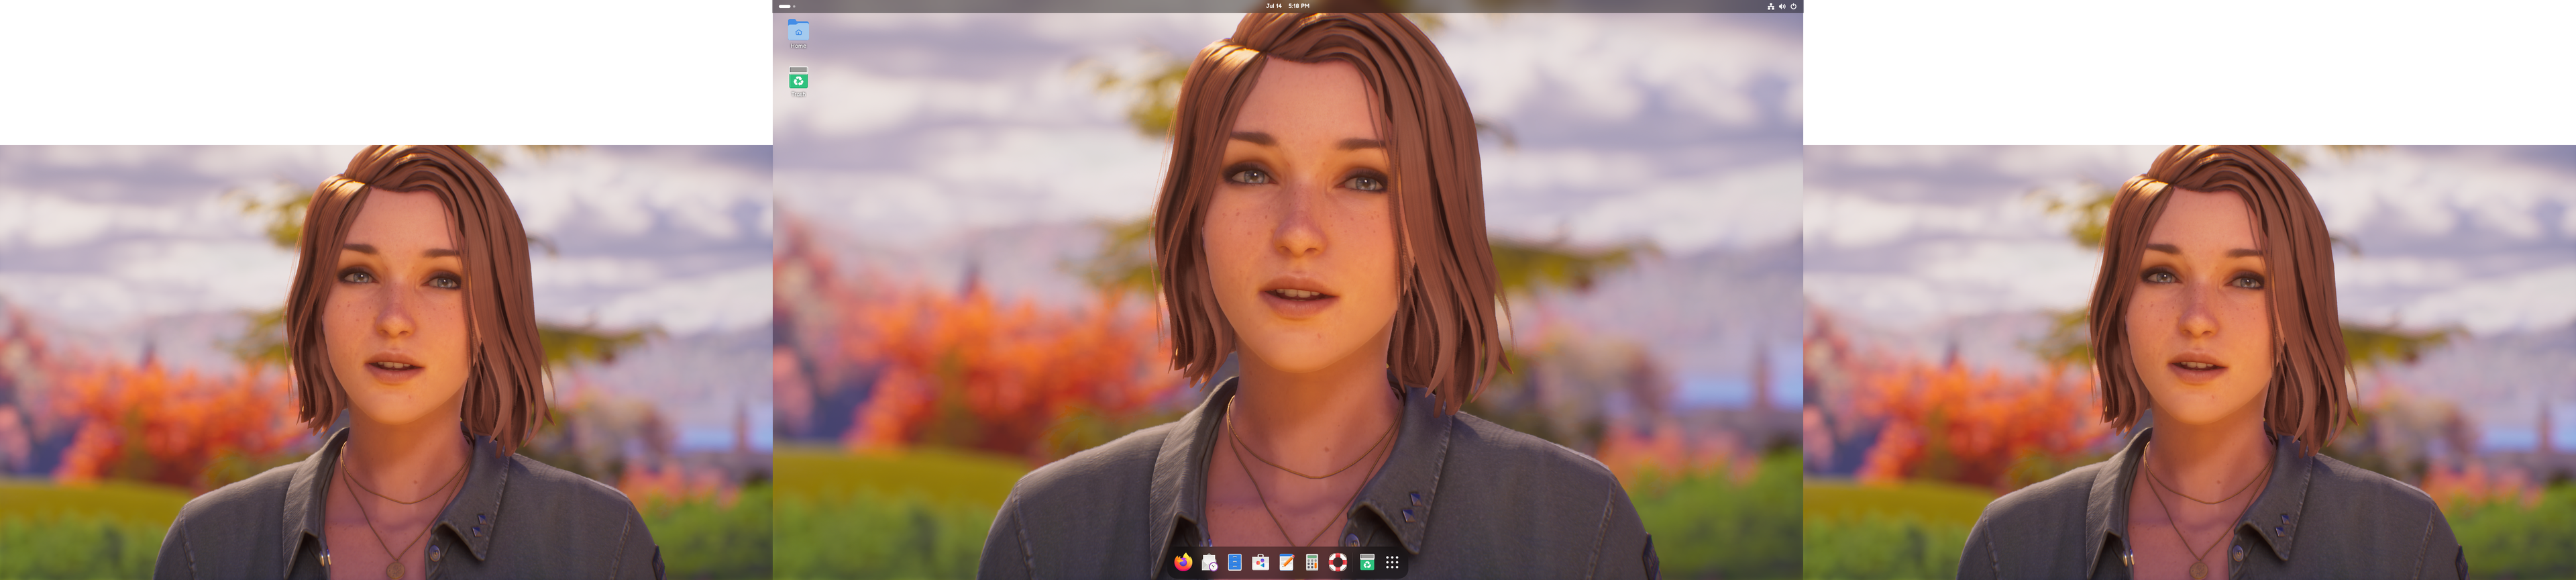Click the wired network status icon
Viewport: 2576px width, 580px height.
tap(1771, 6)
